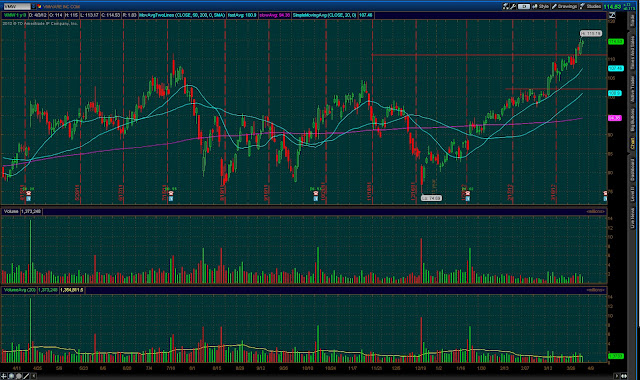Open the Chart tab in right sidebar

tap(632, 143)
